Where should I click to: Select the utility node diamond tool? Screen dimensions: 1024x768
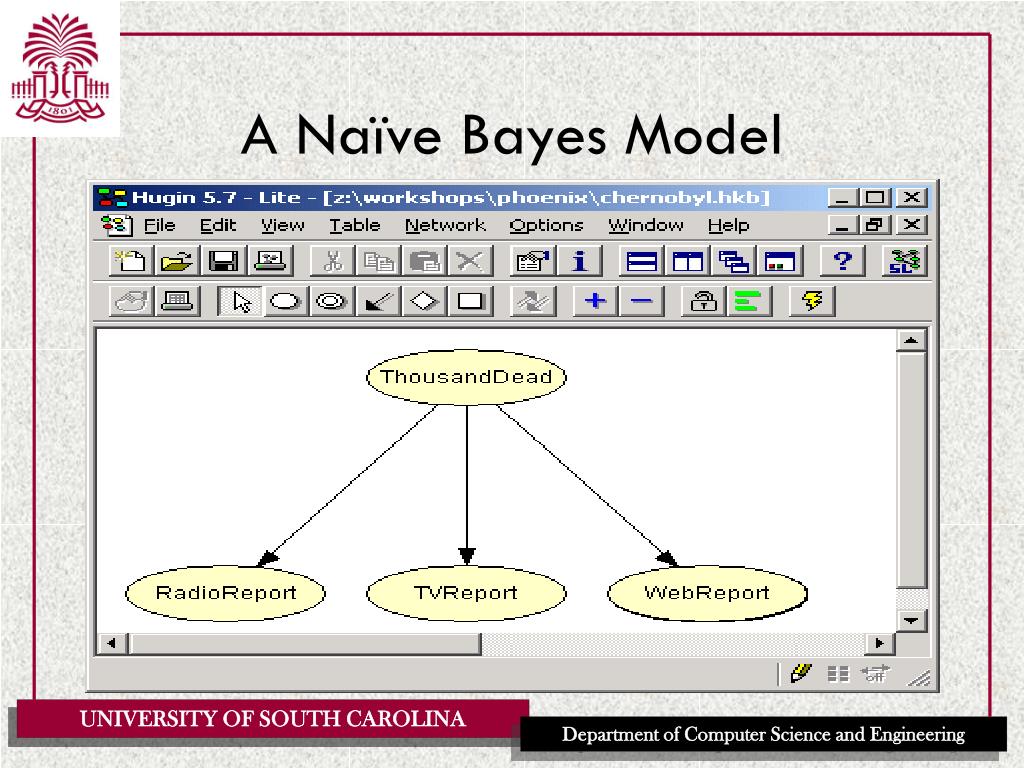(424, 301)
